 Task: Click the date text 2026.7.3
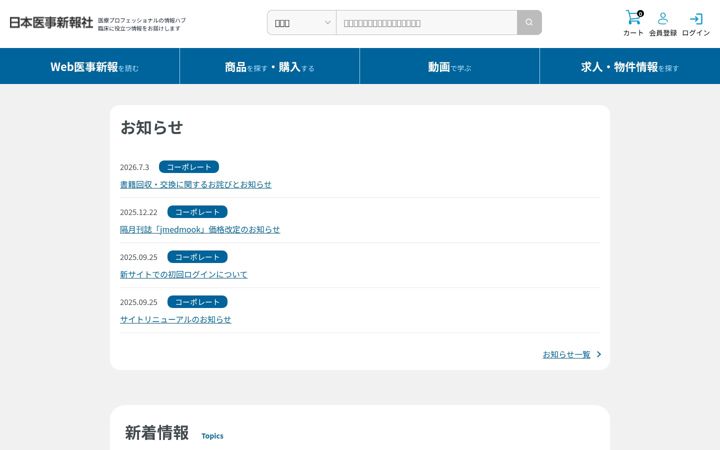point(135,167)
